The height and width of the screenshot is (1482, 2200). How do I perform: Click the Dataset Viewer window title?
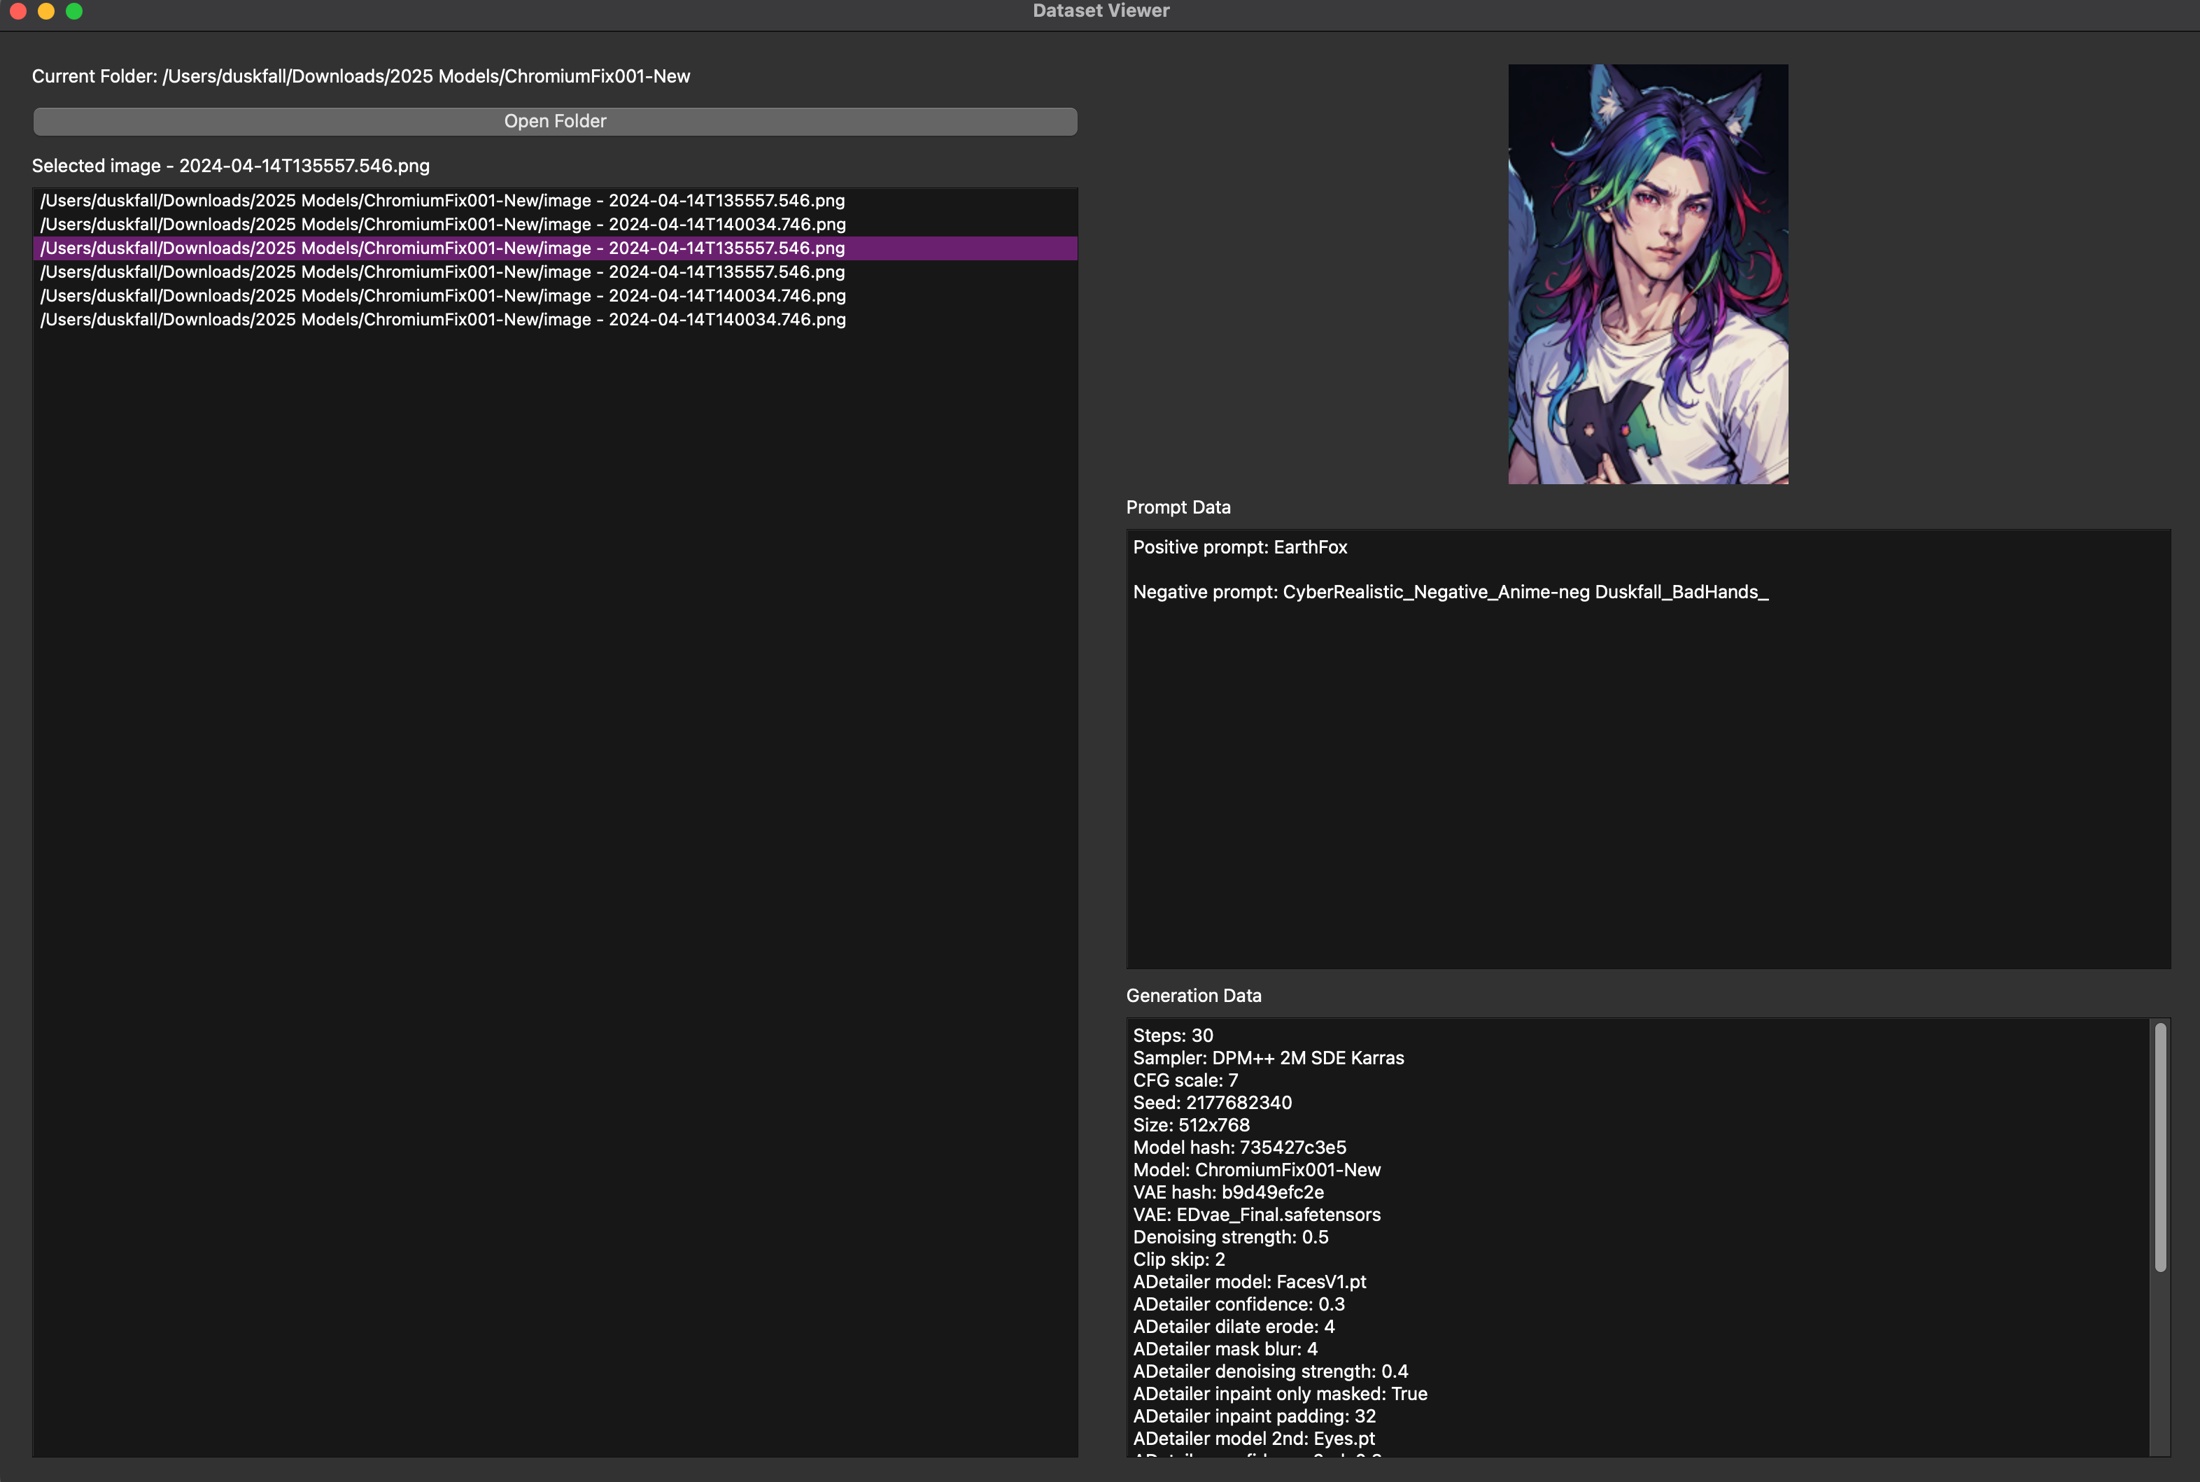pos(1101,11)
